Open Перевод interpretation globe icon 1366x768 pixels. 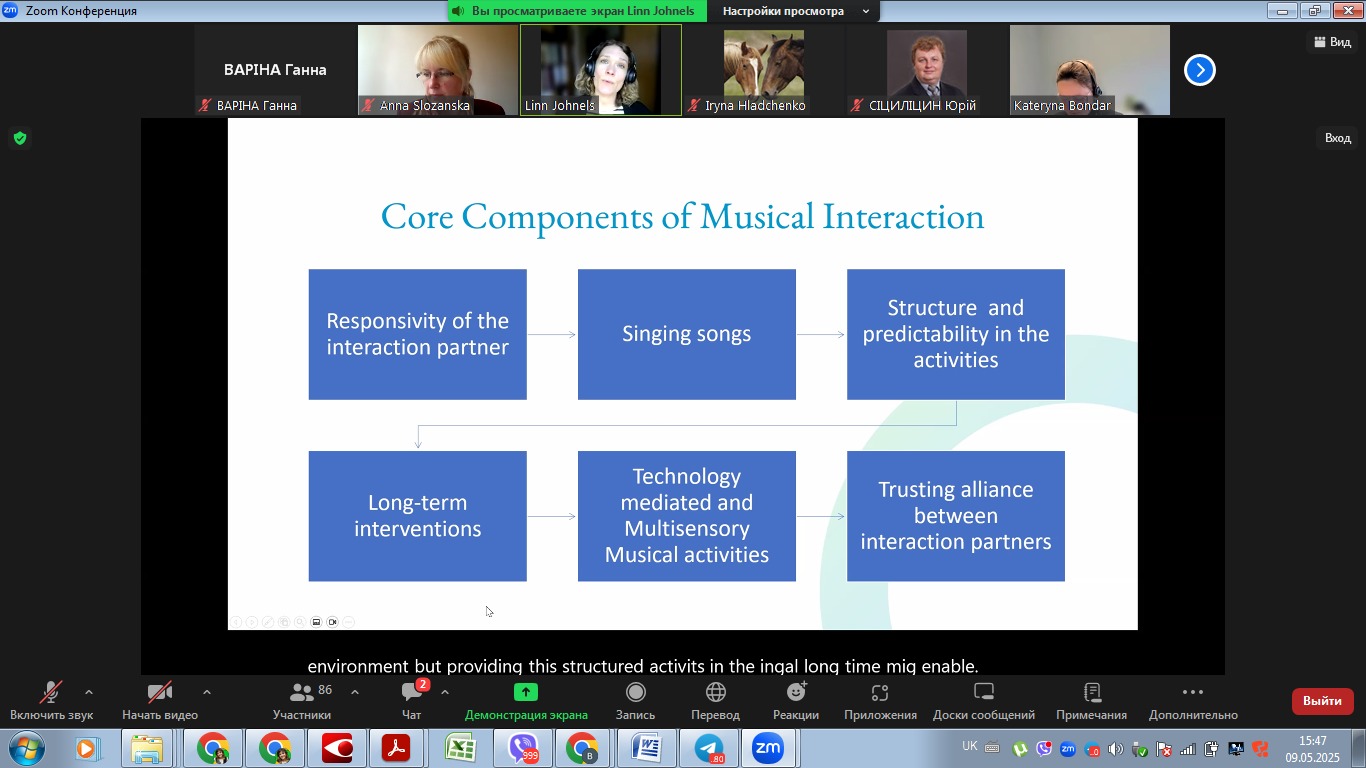point(715,693)
